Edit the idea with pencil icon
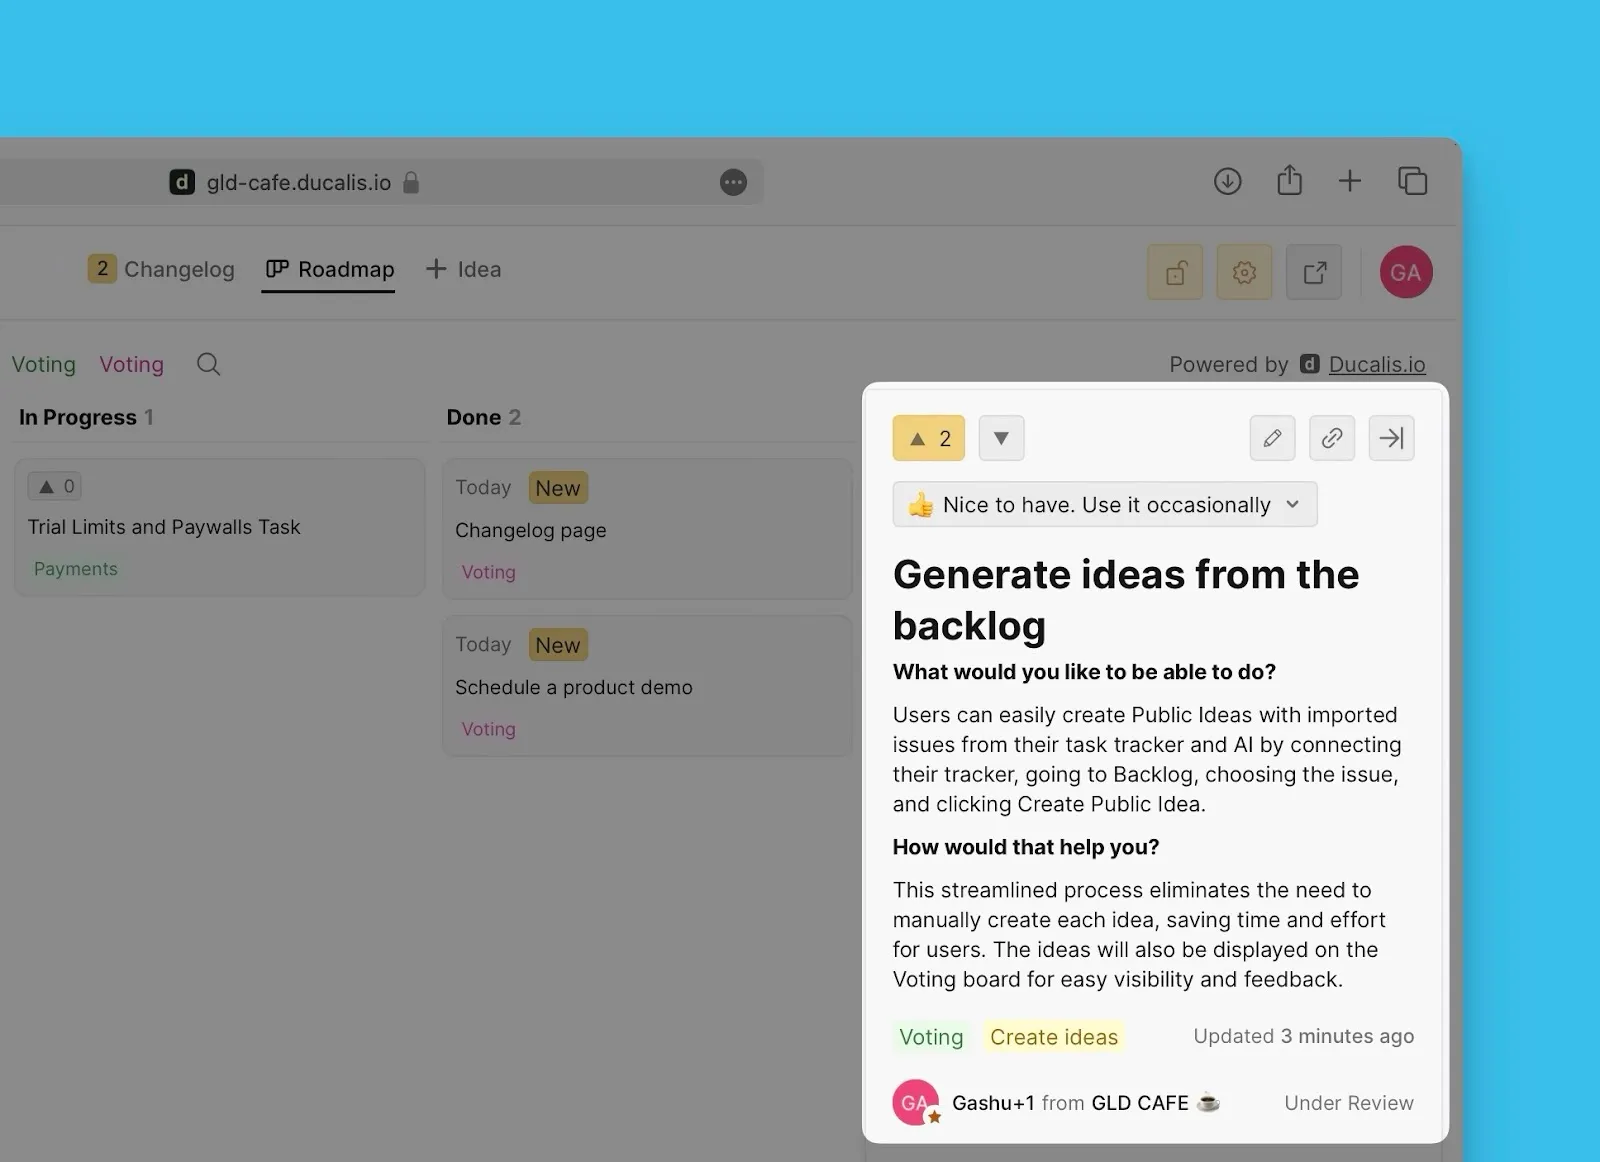Image resolution: width=1600 pixels, height=1162 pixels. 1272,438
